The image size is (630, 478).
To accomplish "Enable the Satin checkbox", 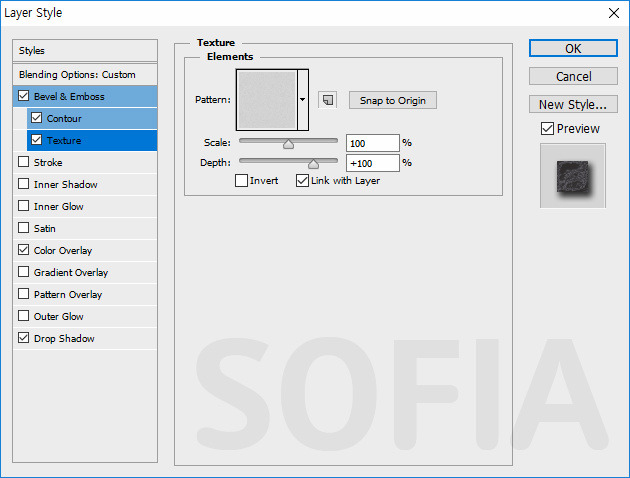I will 24,228.
